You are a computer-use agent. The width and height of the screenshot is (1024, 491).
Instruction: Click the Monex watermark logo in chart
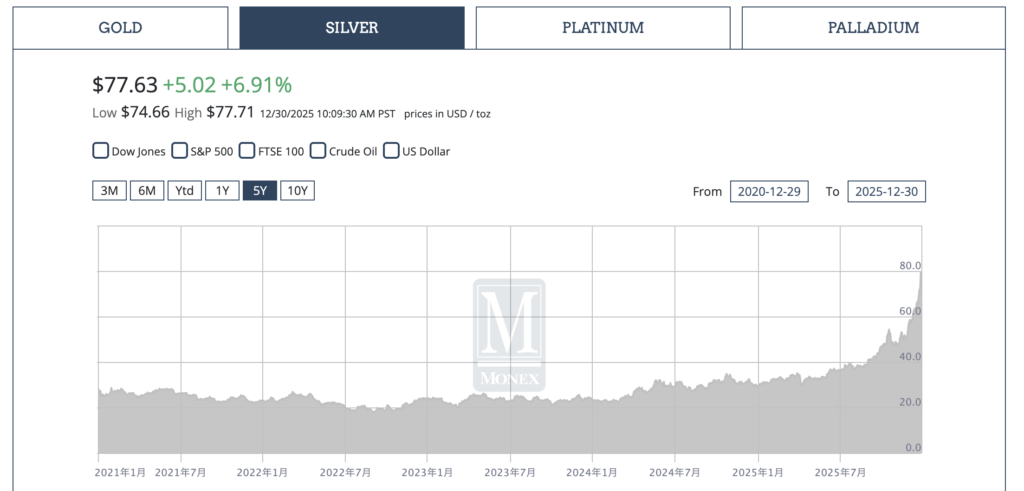(509, 334)
